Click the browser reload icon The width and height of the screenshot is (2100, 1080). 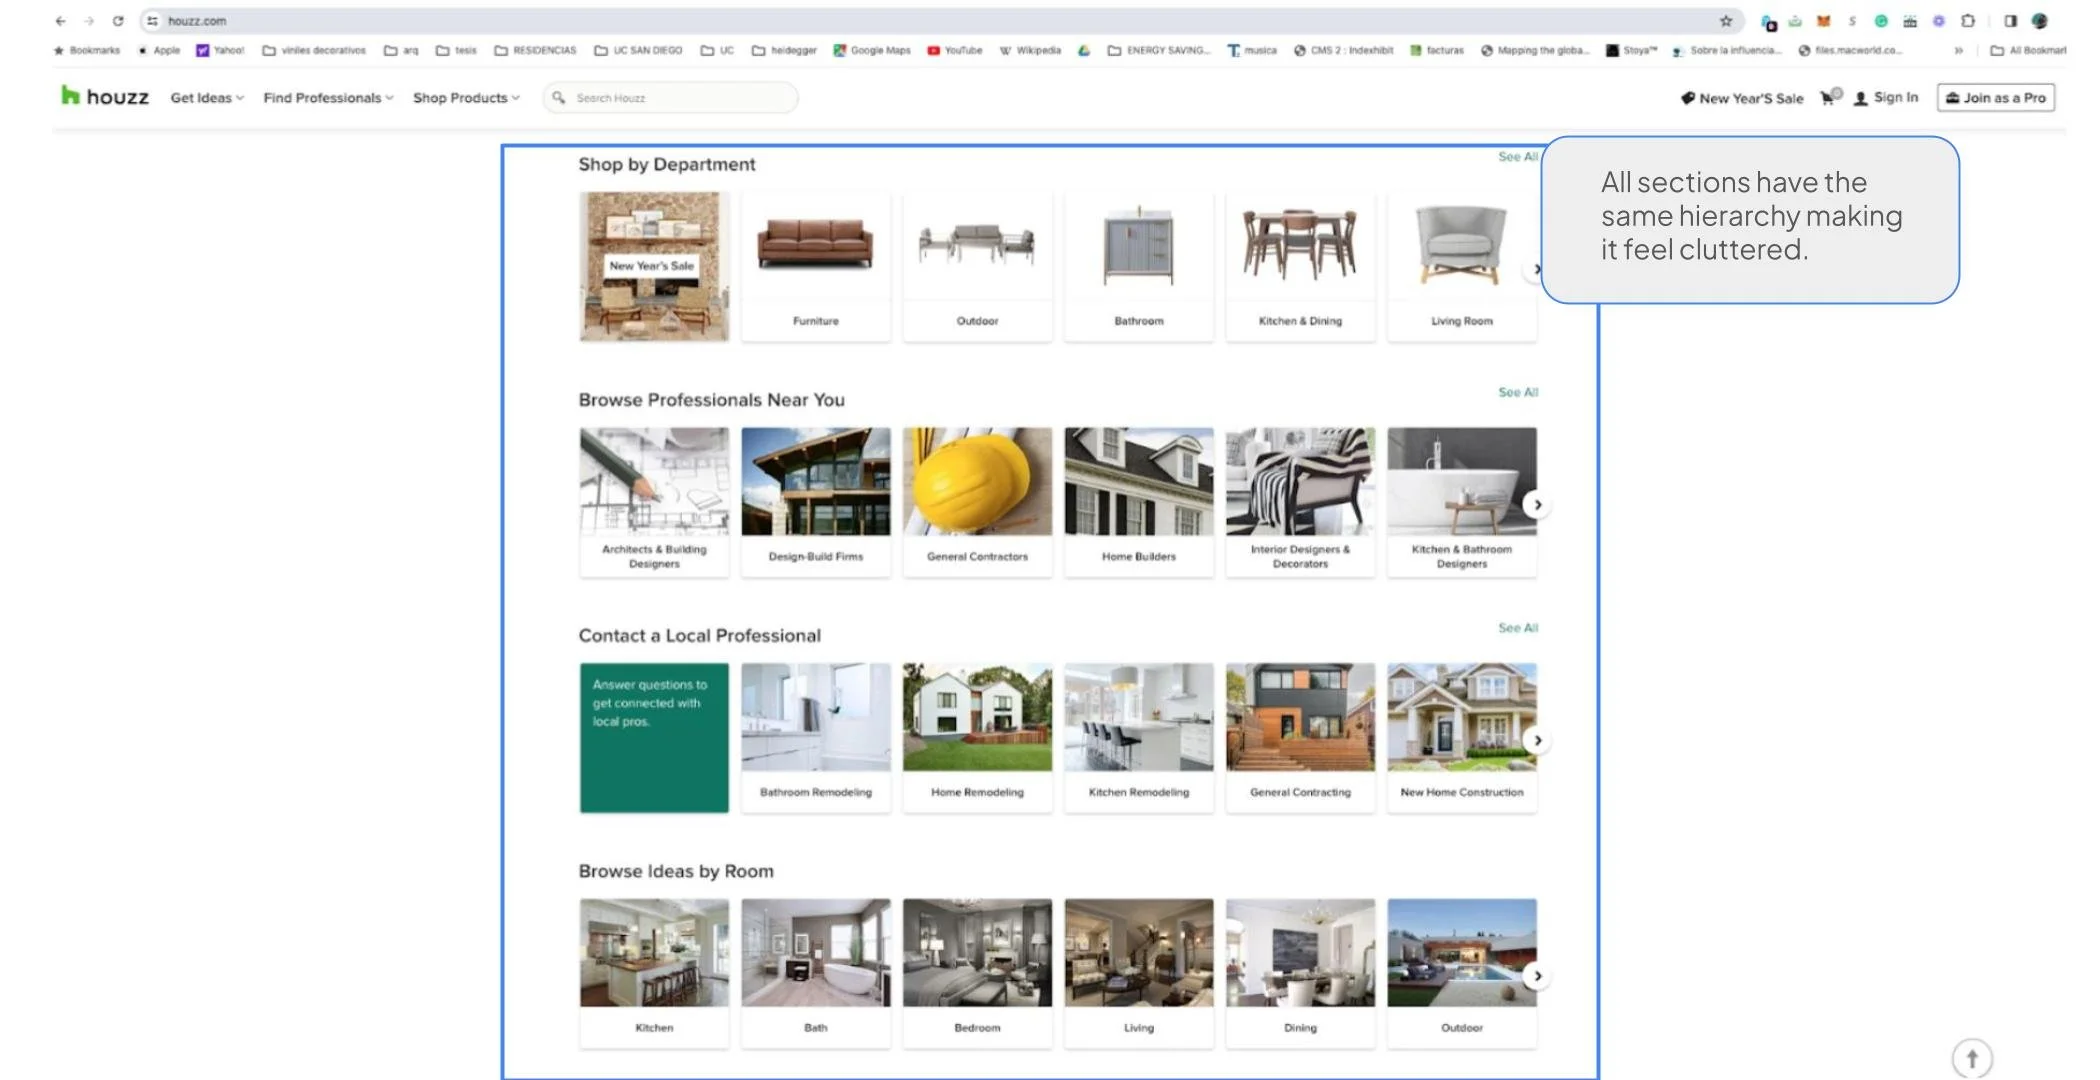click(119, 20)
